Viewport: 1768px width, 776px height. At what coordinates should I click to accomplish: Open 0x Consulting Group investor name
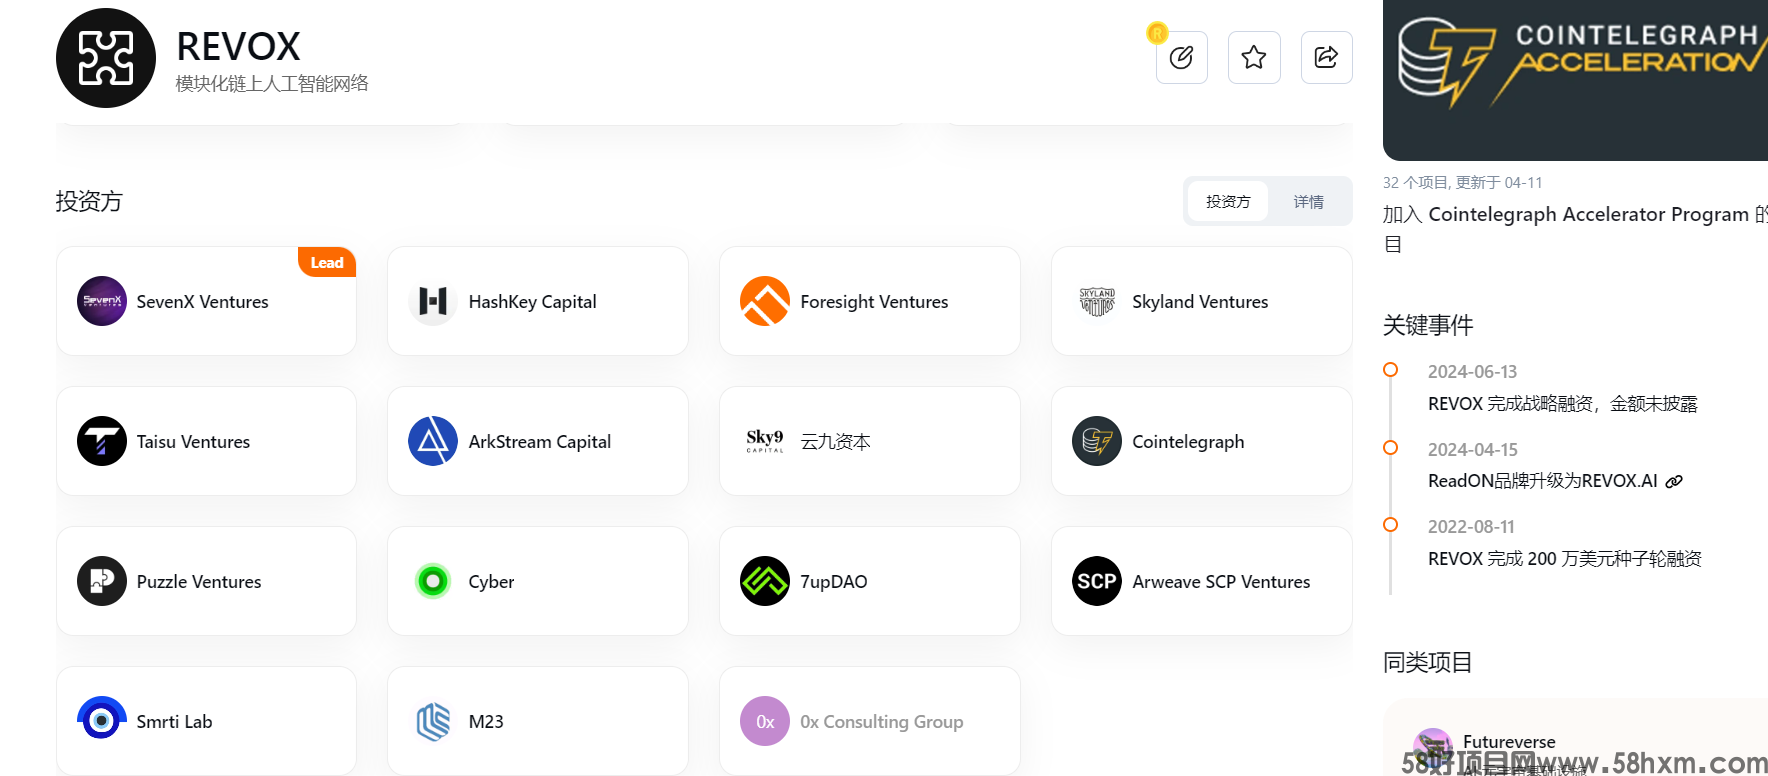[882, 721]
